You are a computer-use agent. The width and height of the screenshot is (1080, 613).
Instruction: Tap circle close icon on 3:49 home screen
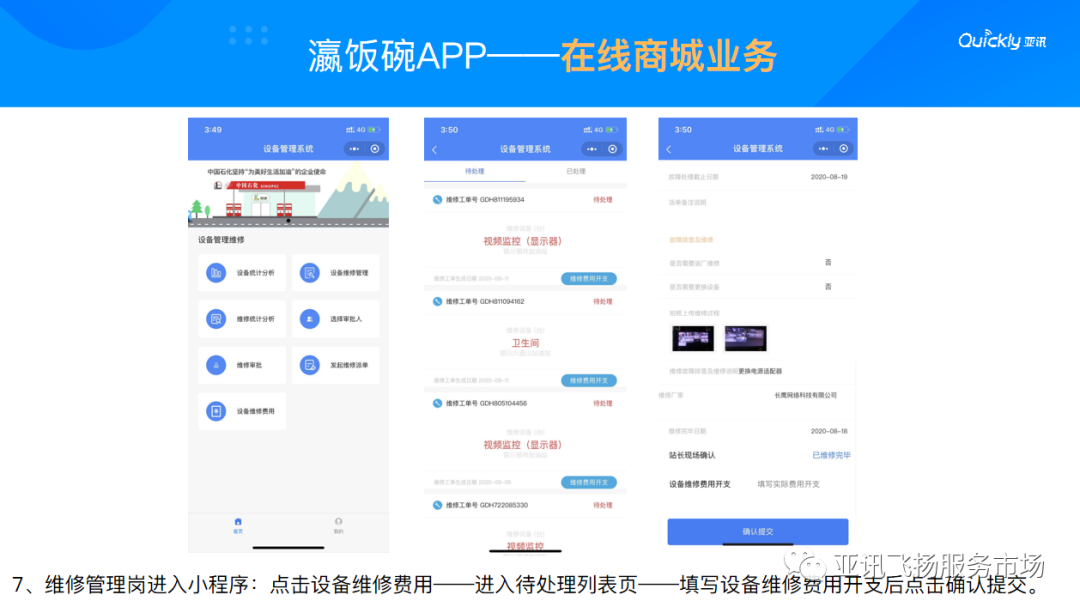click(375, 149)
